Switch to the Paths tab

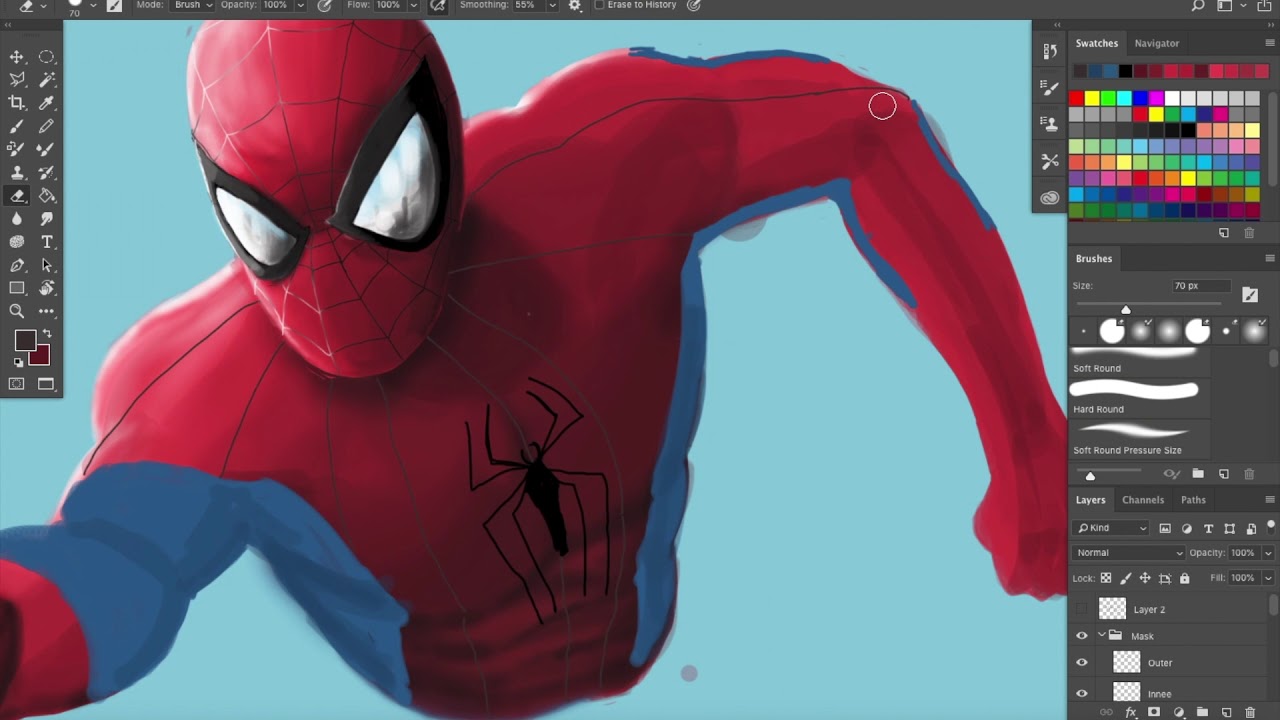(x=1193, y=500)
